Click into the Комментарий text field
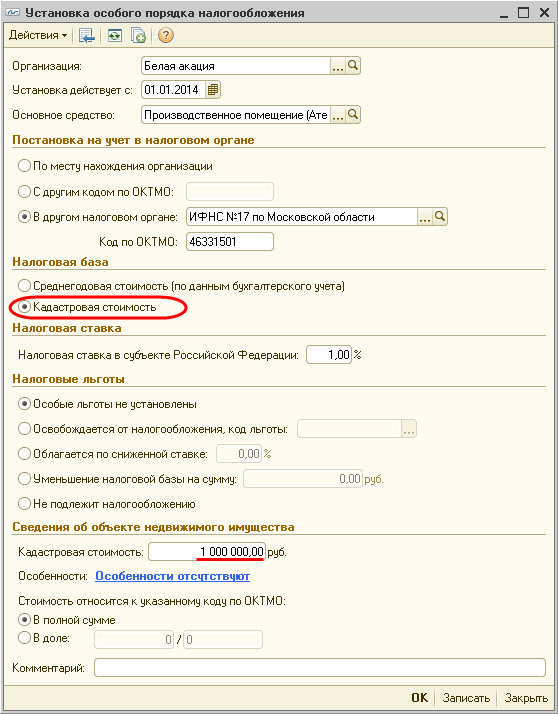Viewport: 558px width, 714px height. pyautogui.click(x=320, y=668)
